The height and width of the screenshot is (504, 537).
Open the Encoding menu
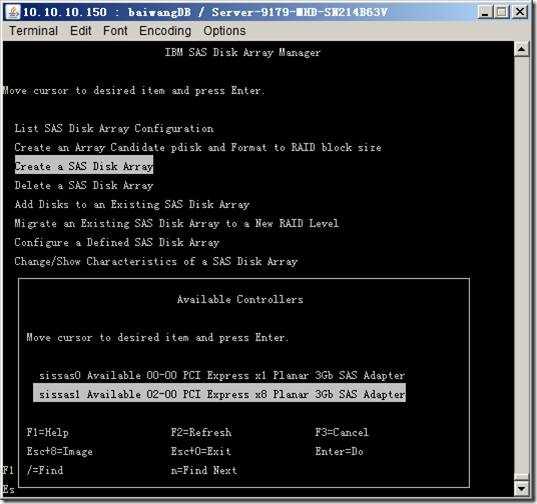point(165,31)
